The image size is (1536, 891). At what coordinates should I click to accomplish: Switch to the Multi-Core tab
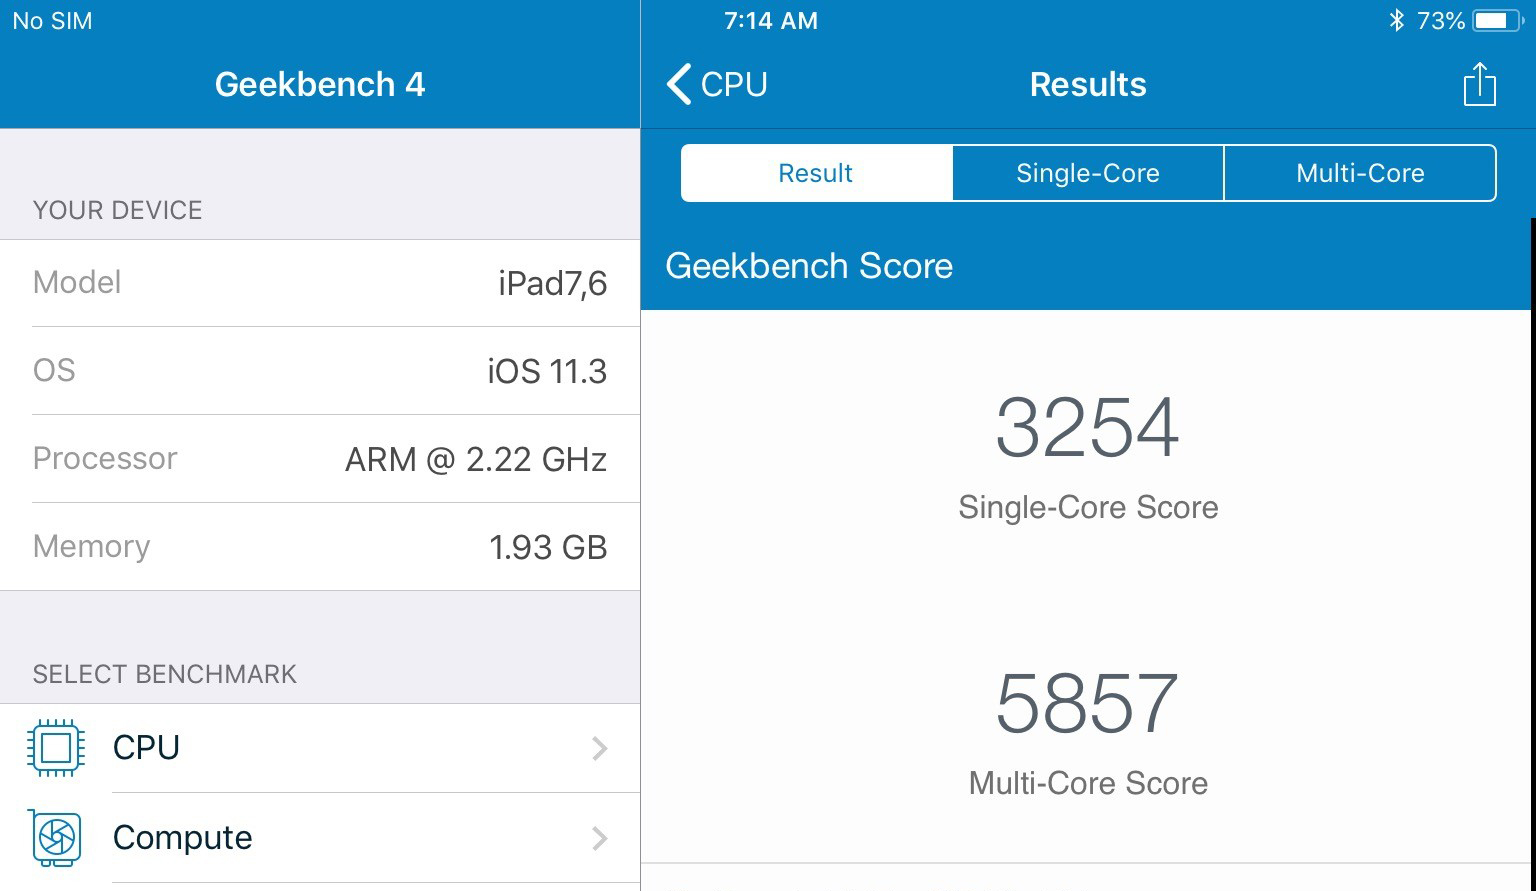pos(1360,172)
